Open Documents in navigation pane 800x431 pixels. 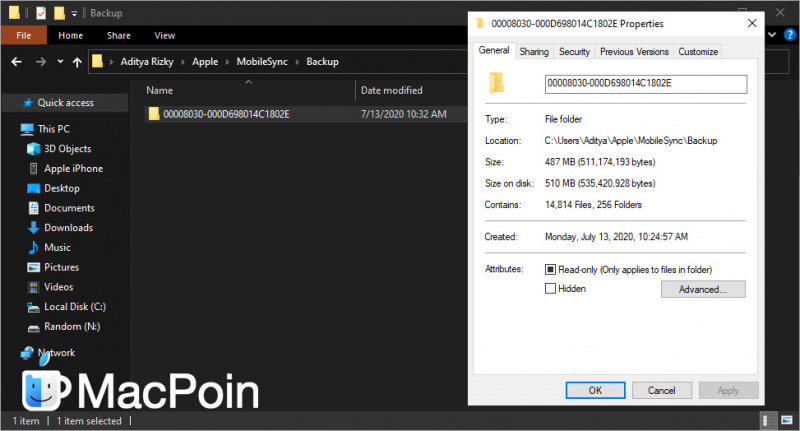tap(69, 208)
